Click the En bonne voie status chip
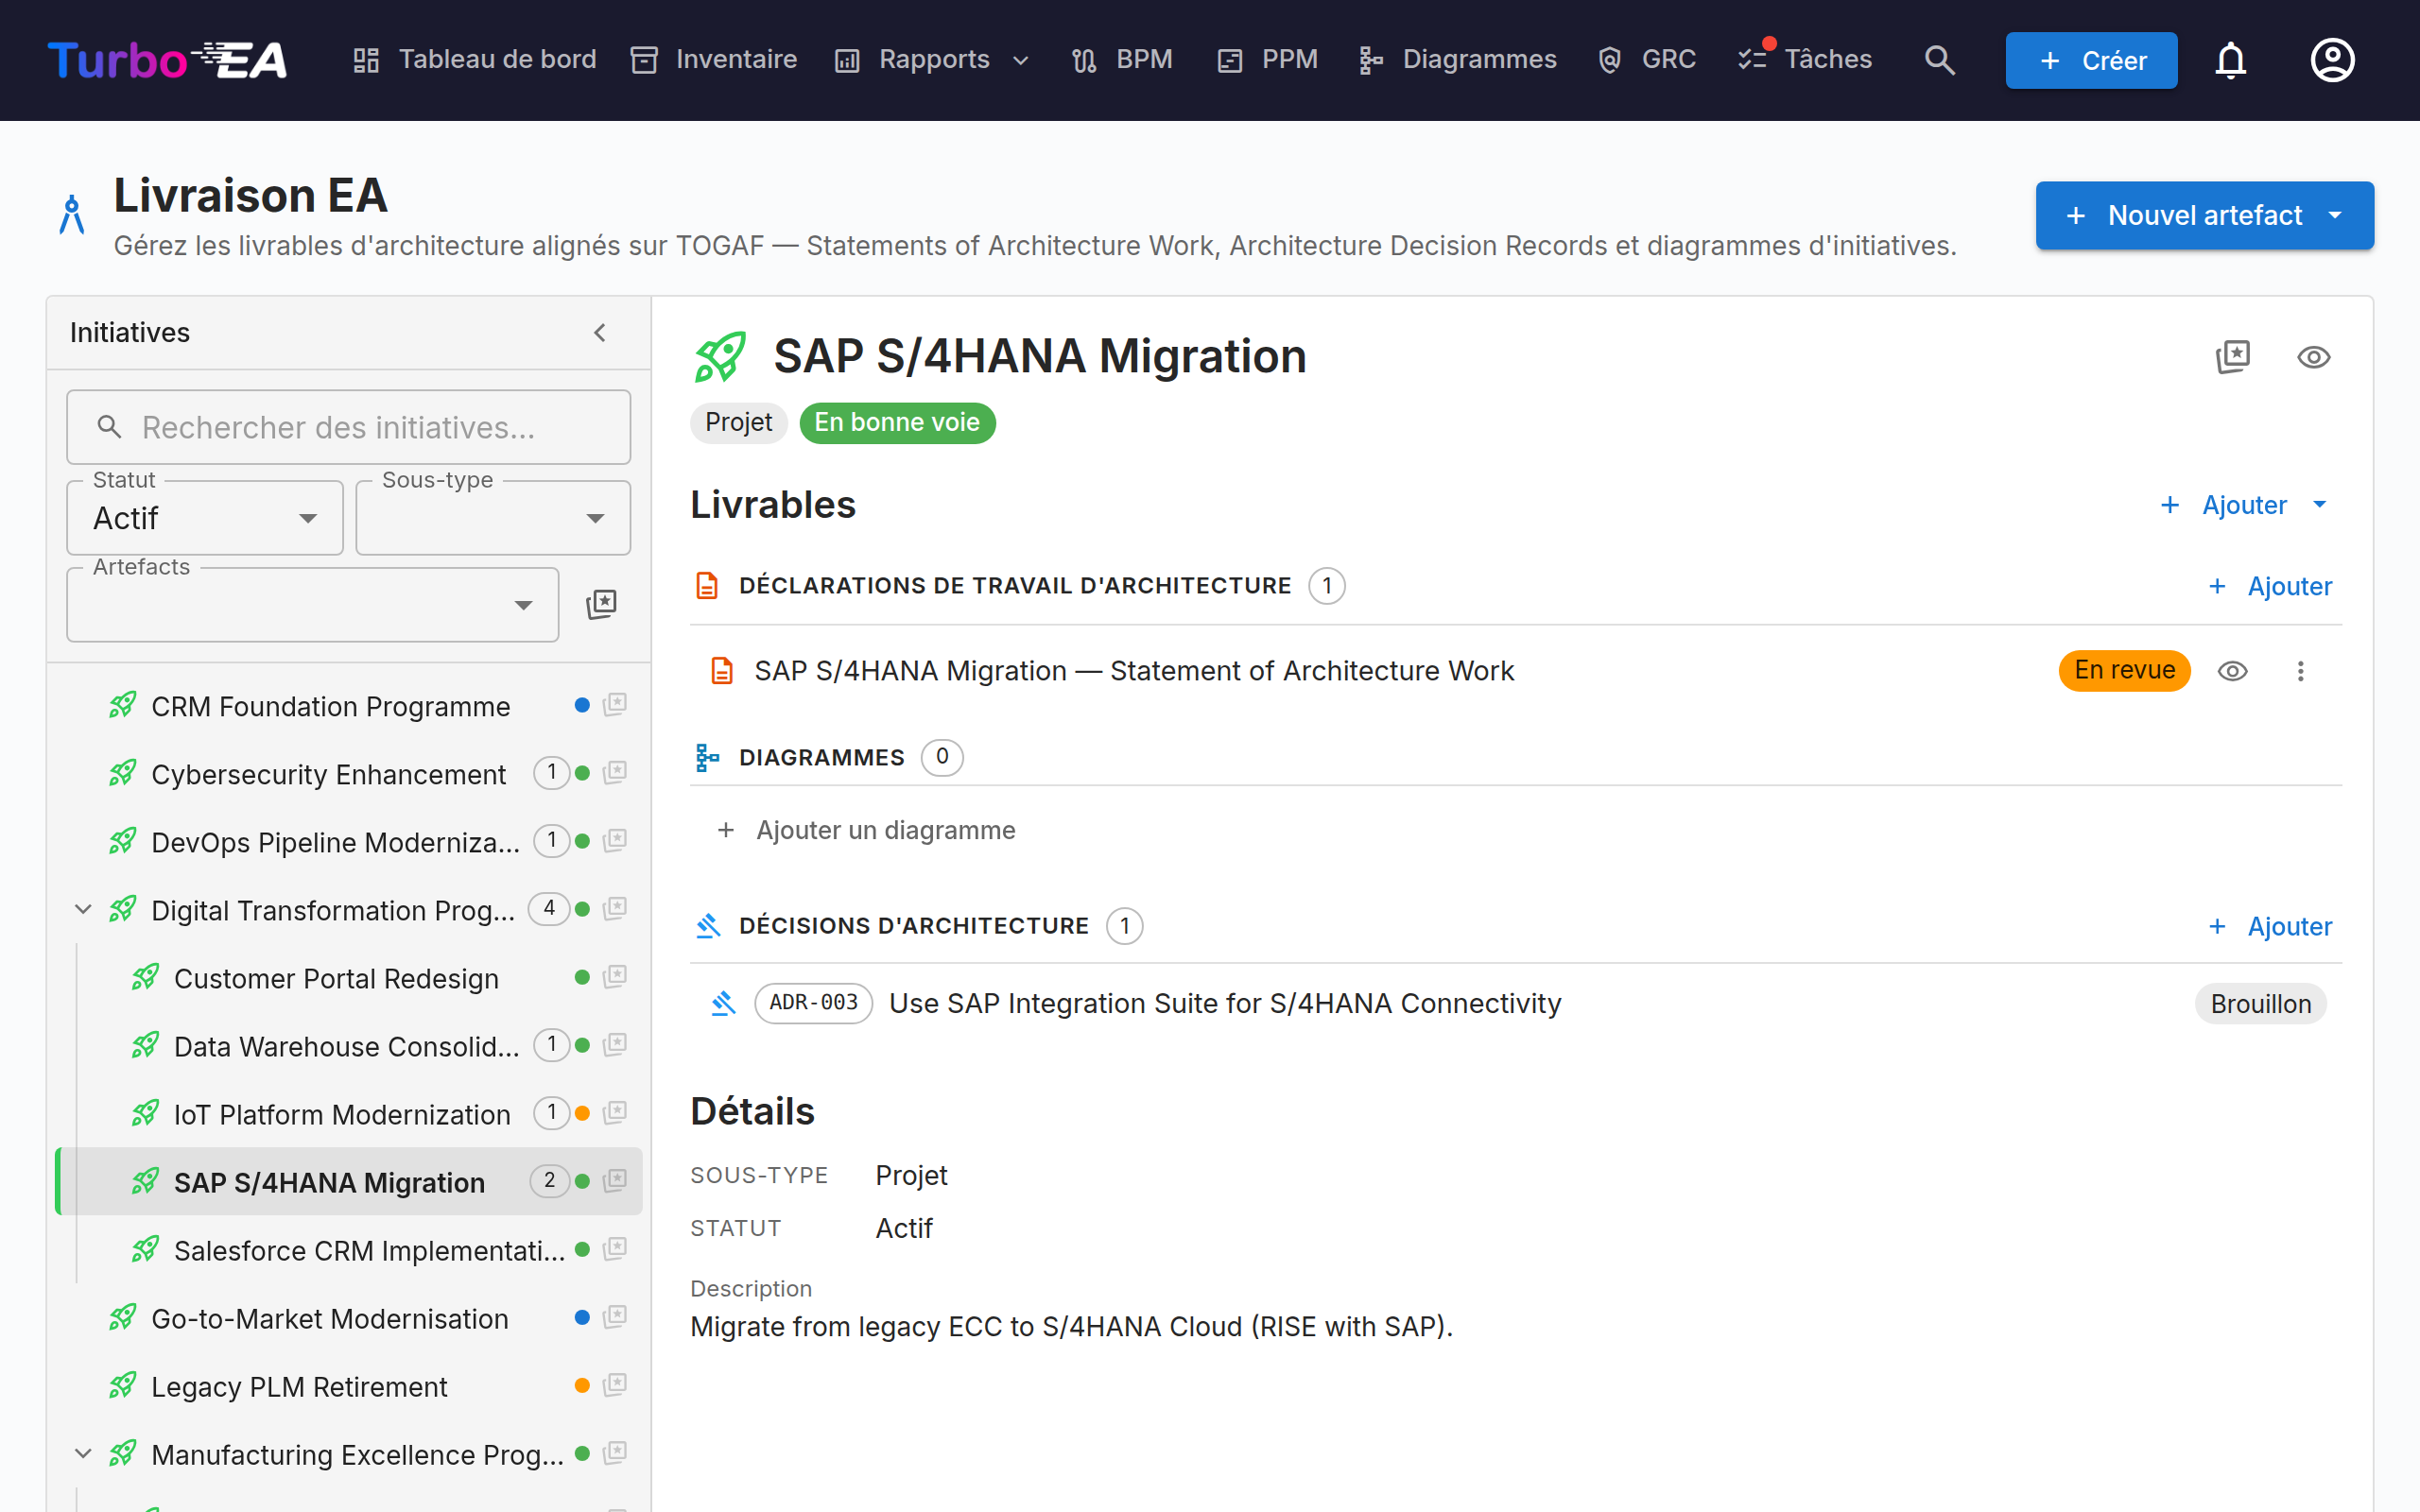Image resolution: width=2420 pixels, height=1512 pixels. pos(897,423)
